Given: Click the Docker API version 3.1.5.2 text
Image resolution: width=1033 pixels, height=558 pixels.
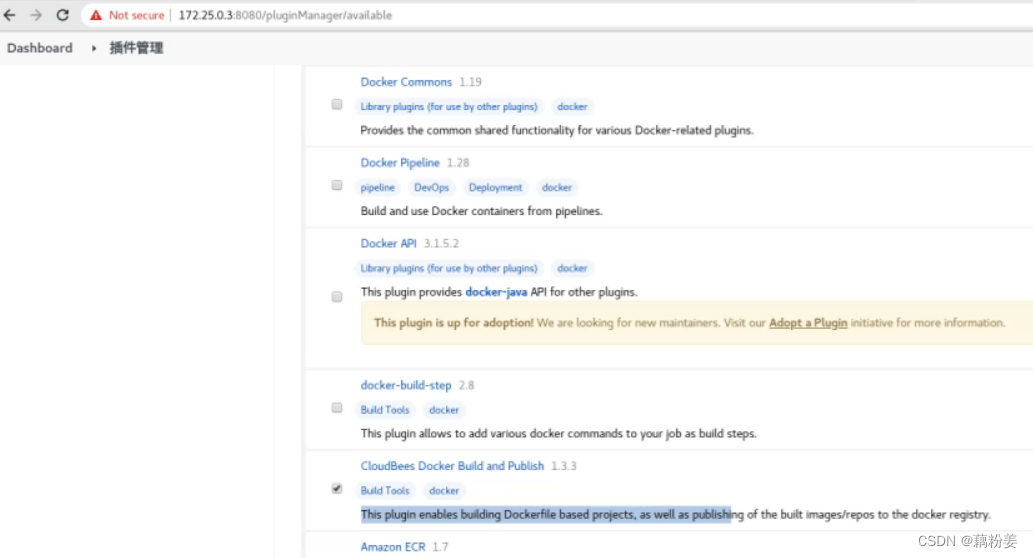Looking at the screenshot, I should [441, 243].
